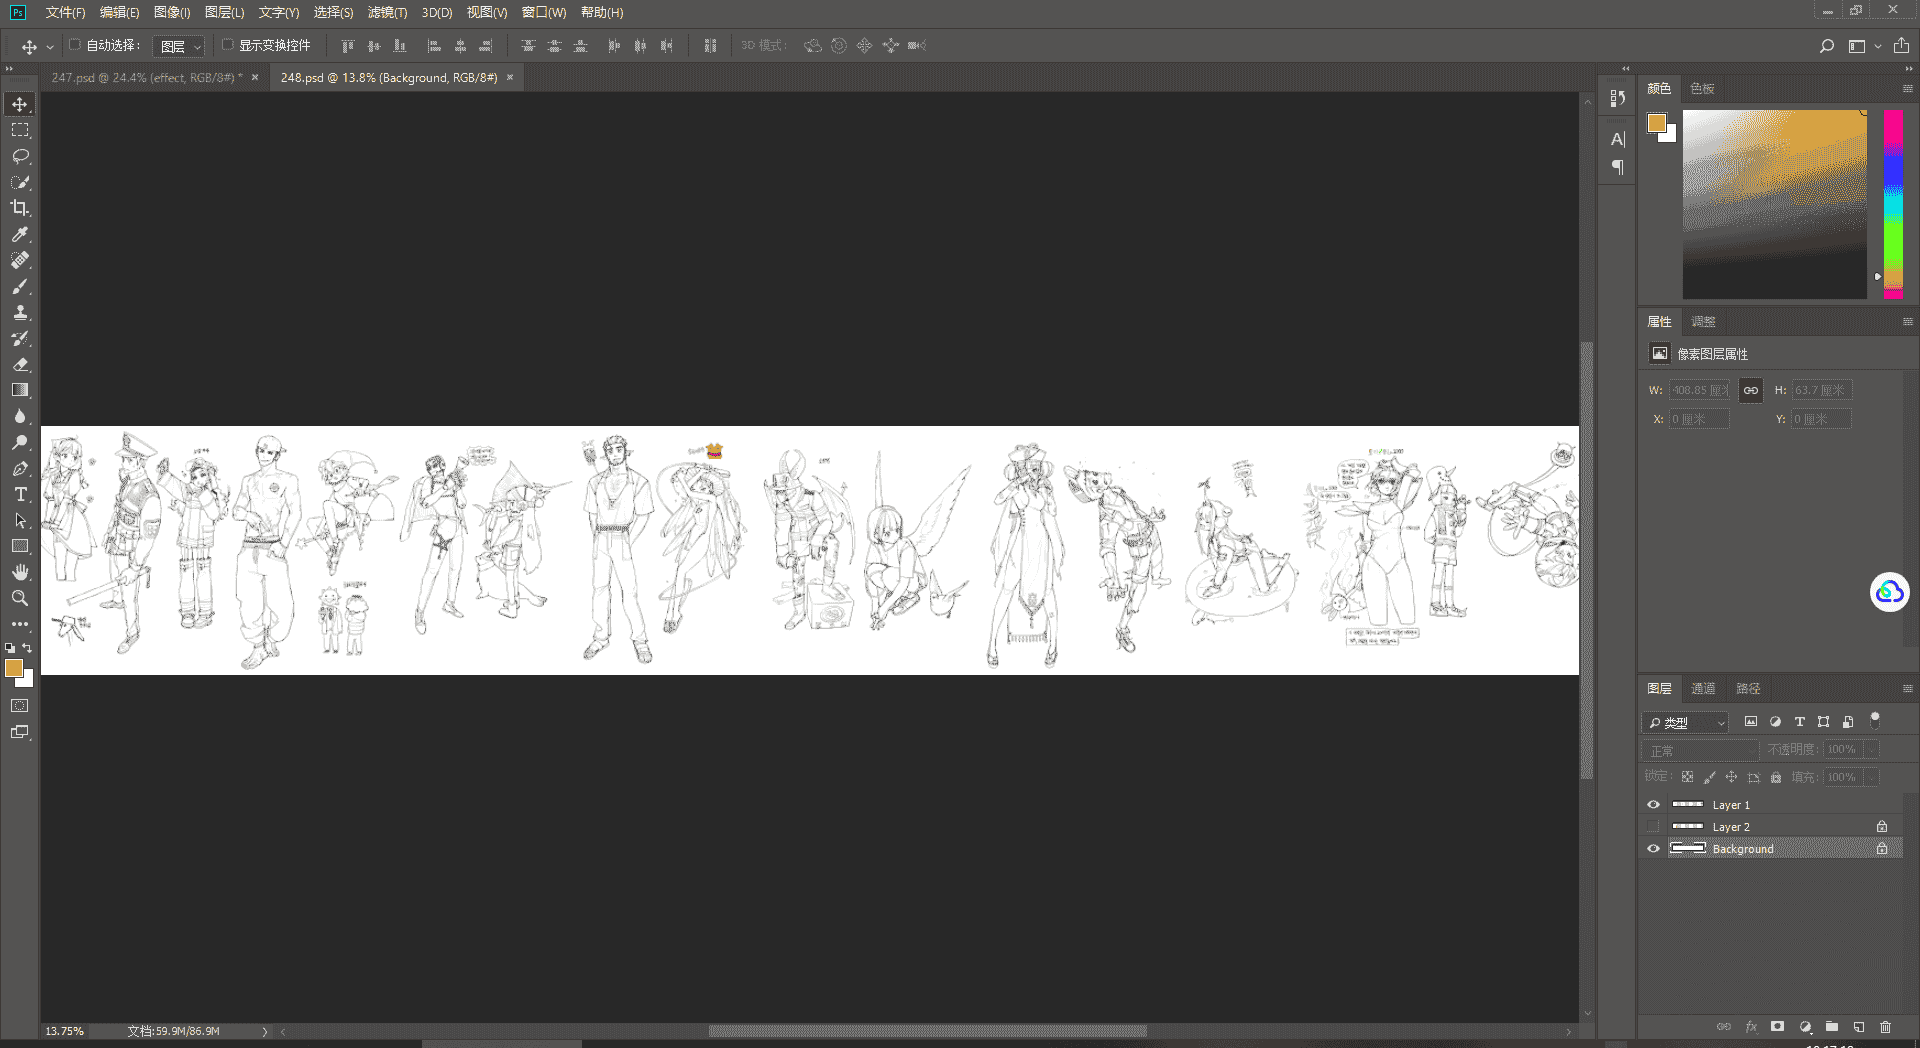
Task: Open the workspace switcher dropdown
Action: pyautogui.click(x=1864, y=46)
